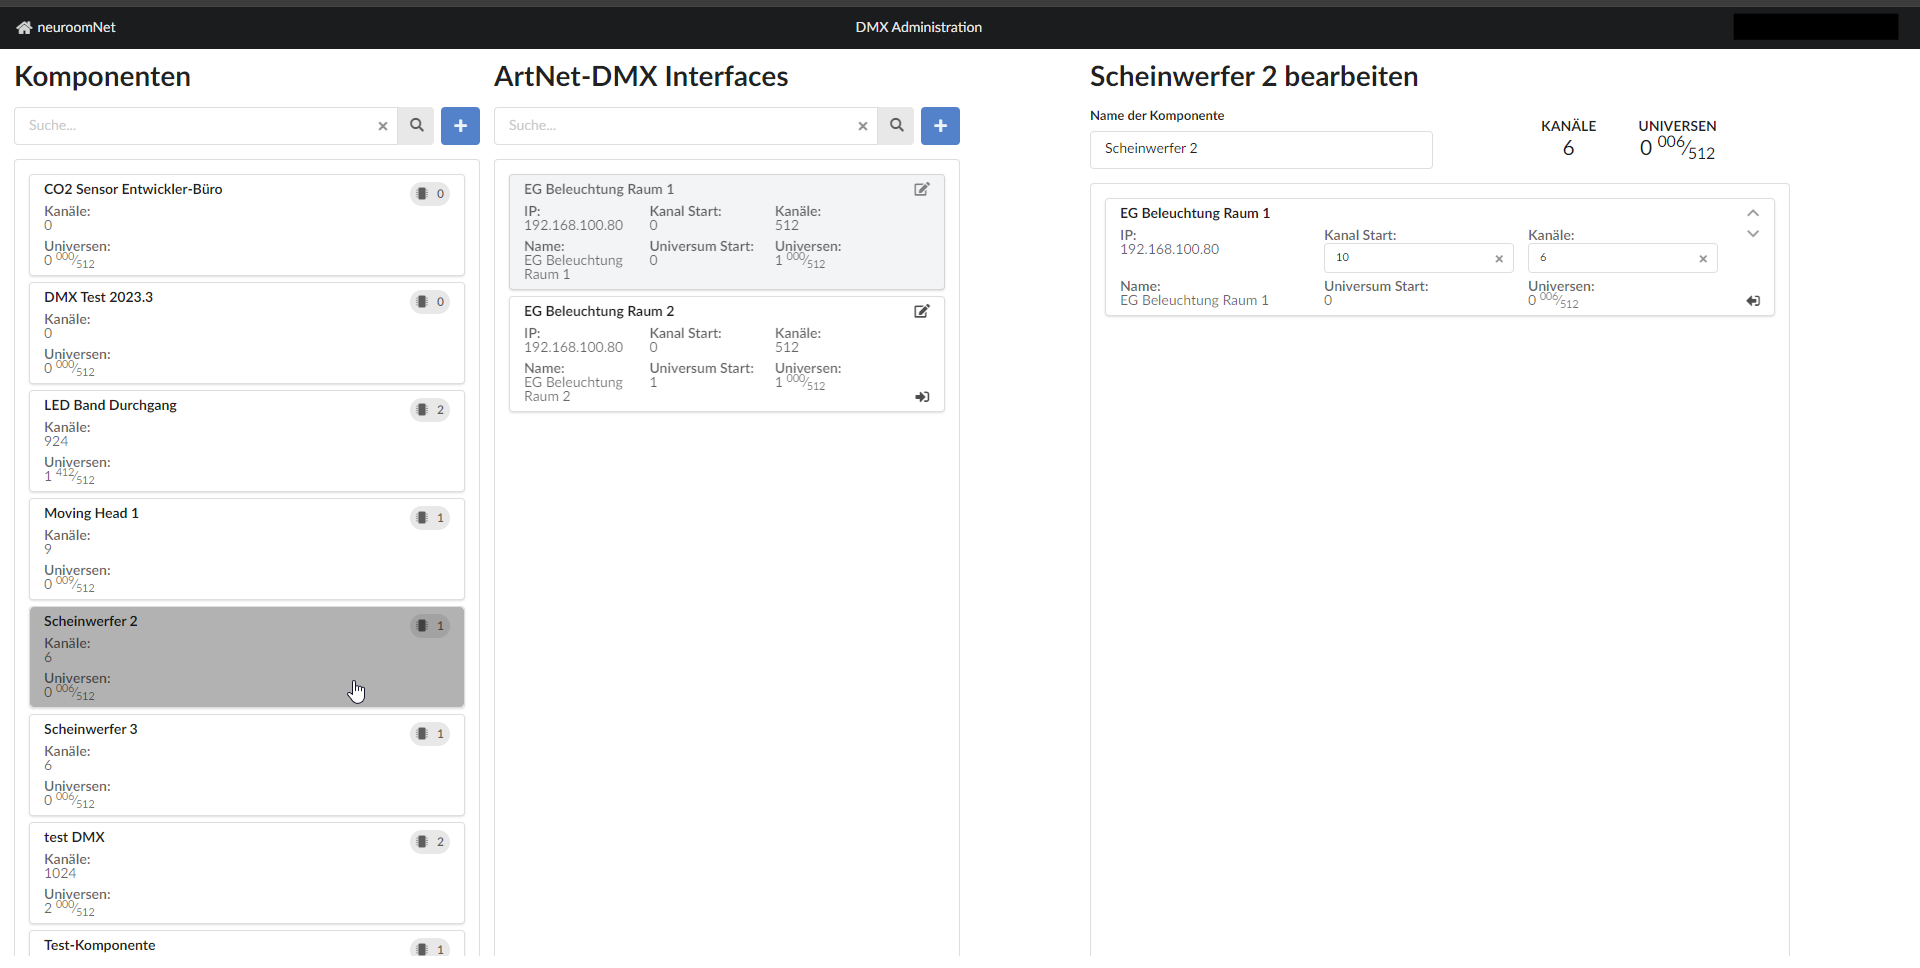Clear the Kanal Start value with its X
The width and height of the screenshot is (1920, 968).
pyautogui.click(x=1499, y=258)
